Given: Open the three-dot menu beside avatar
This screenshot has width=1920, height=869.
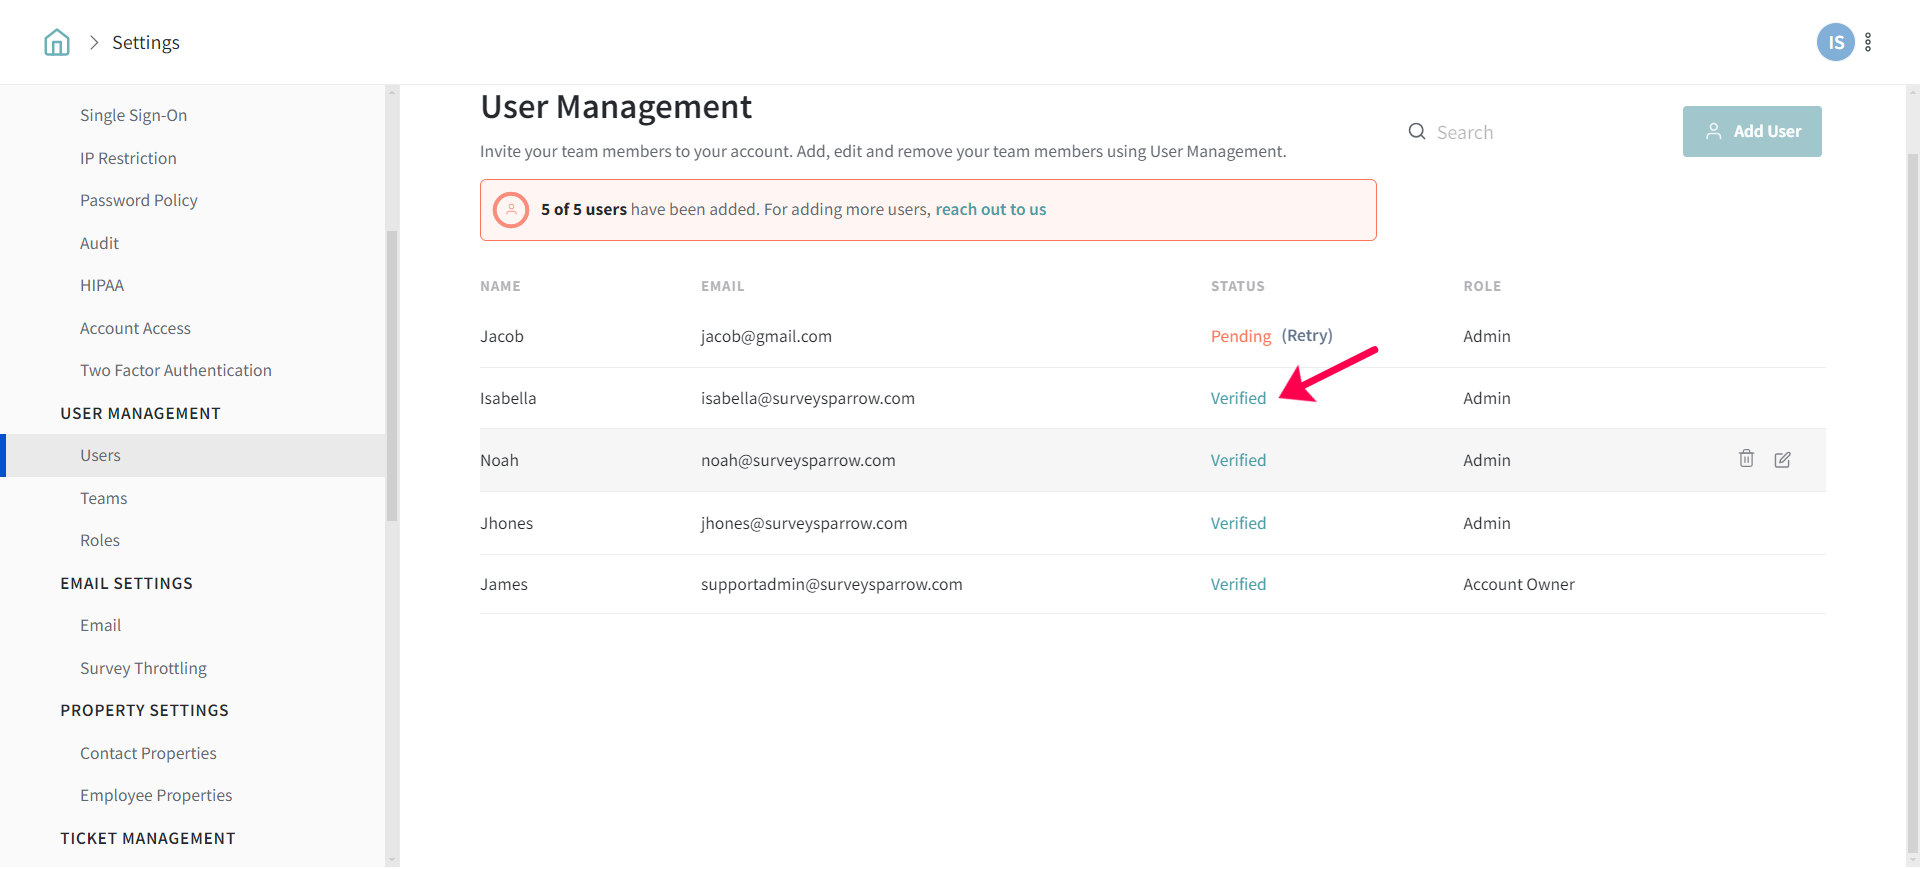Looking at the screenshot, I should coord(1868,42).
